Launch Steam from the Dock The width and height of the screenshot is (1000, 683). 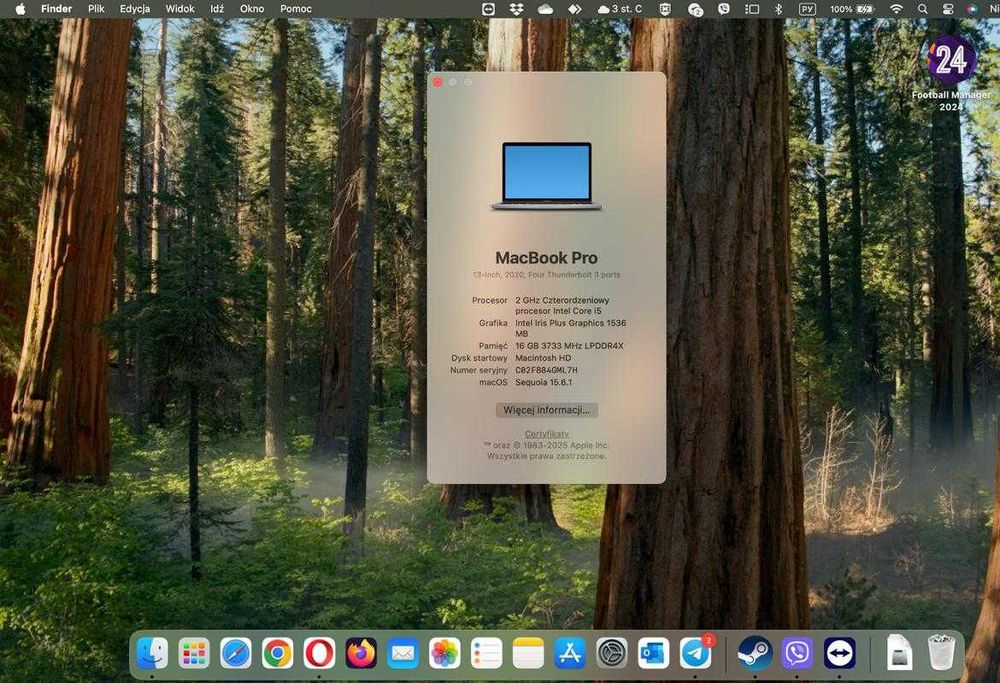click(x=755, y=654)
